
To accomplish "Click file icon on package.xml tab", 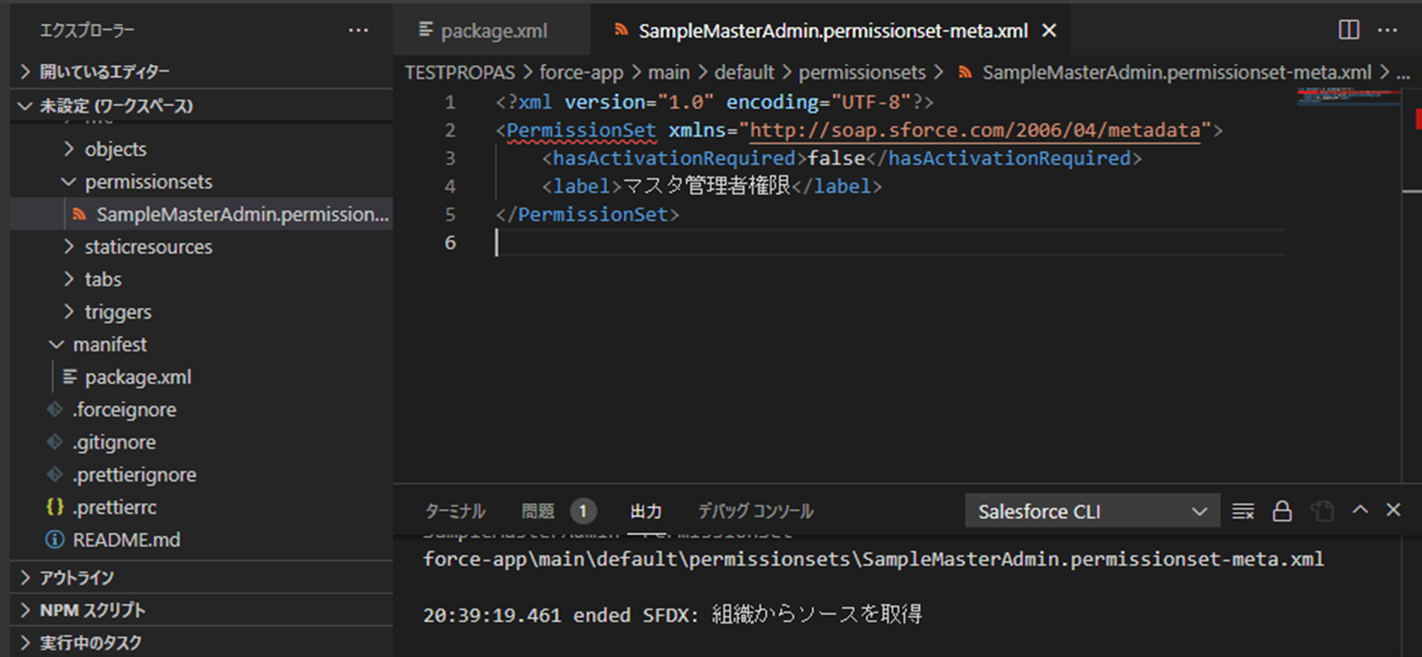I will (x=426, y=31).
